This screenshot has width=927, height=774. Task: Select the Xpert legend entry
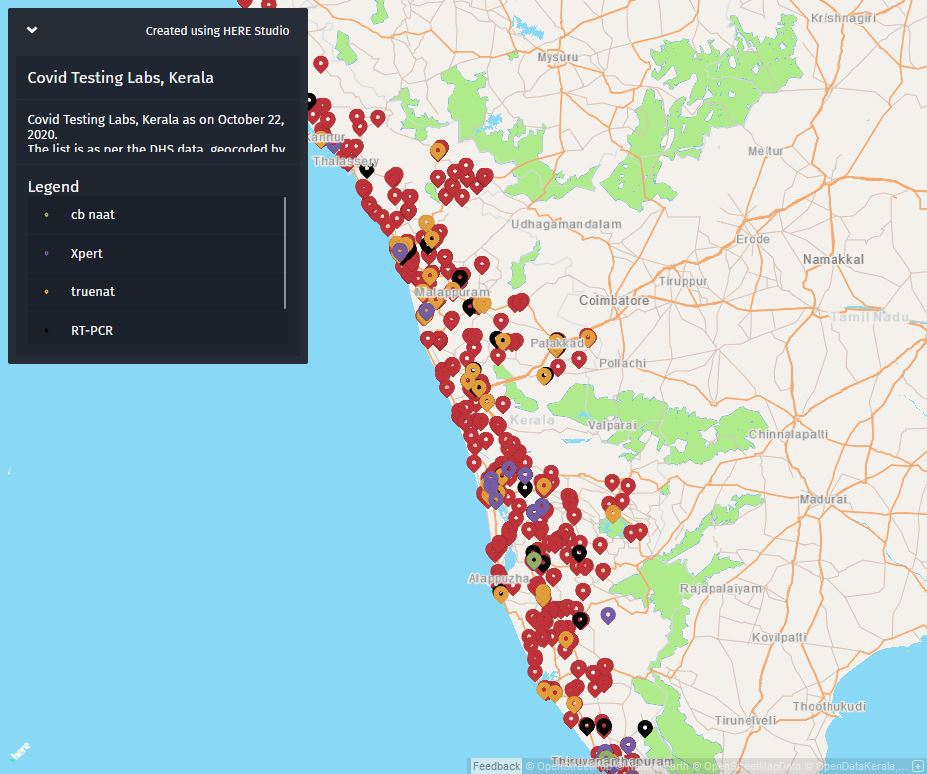87,254
